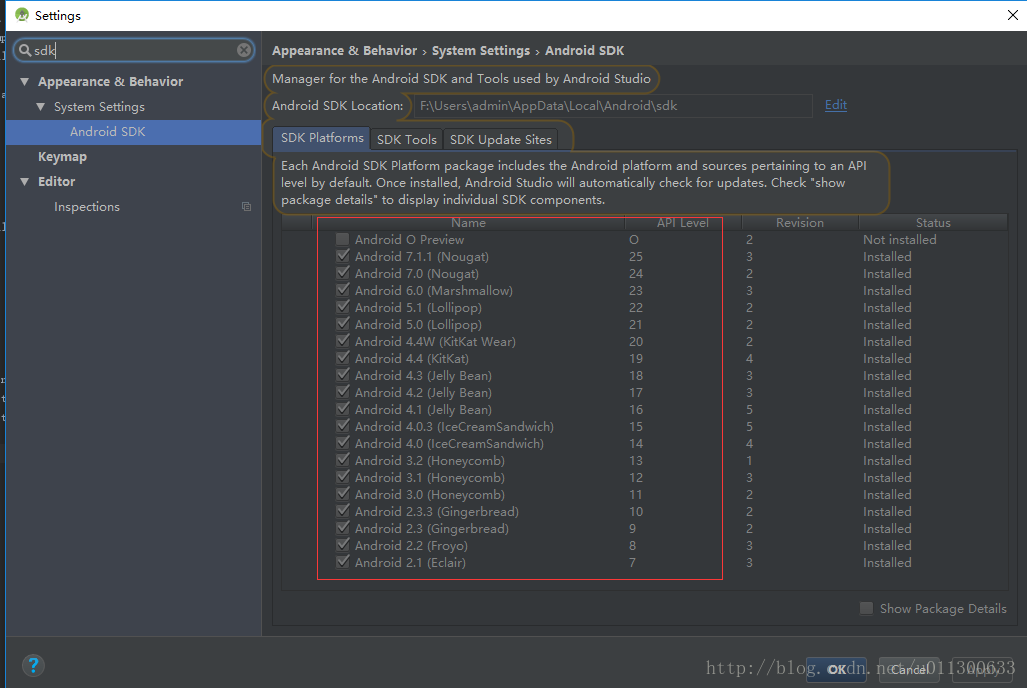
Task: Toggle Android 4.3 (Jelly Bean) checkbox
Action: pos(343,375)
